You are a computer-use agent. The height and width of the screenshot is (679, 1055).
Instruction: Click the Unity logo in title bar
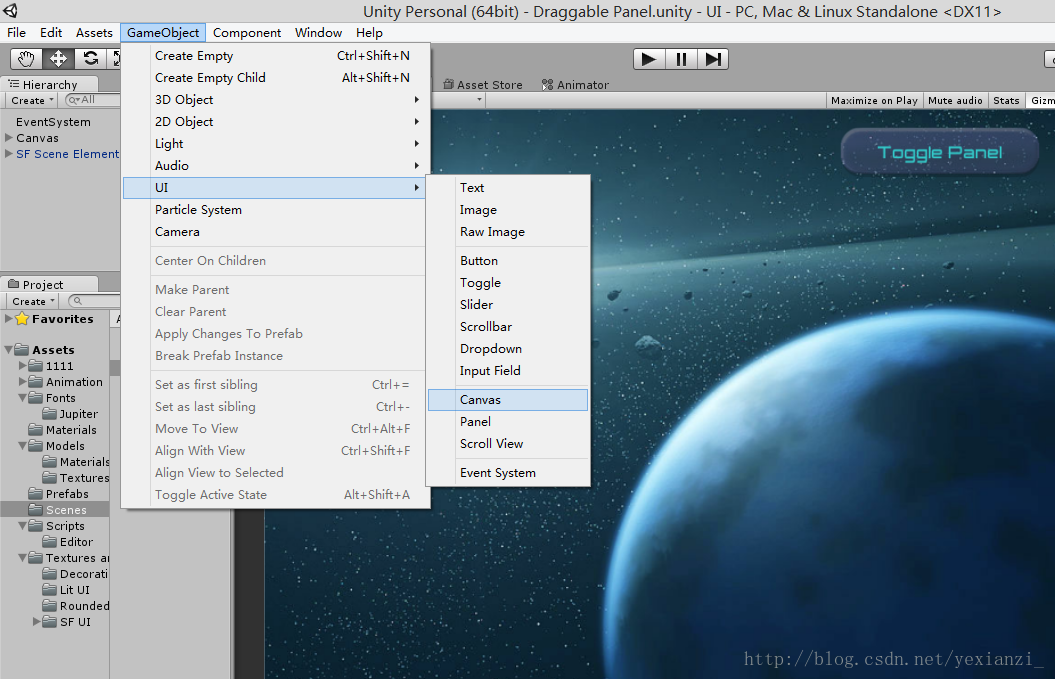10,11
